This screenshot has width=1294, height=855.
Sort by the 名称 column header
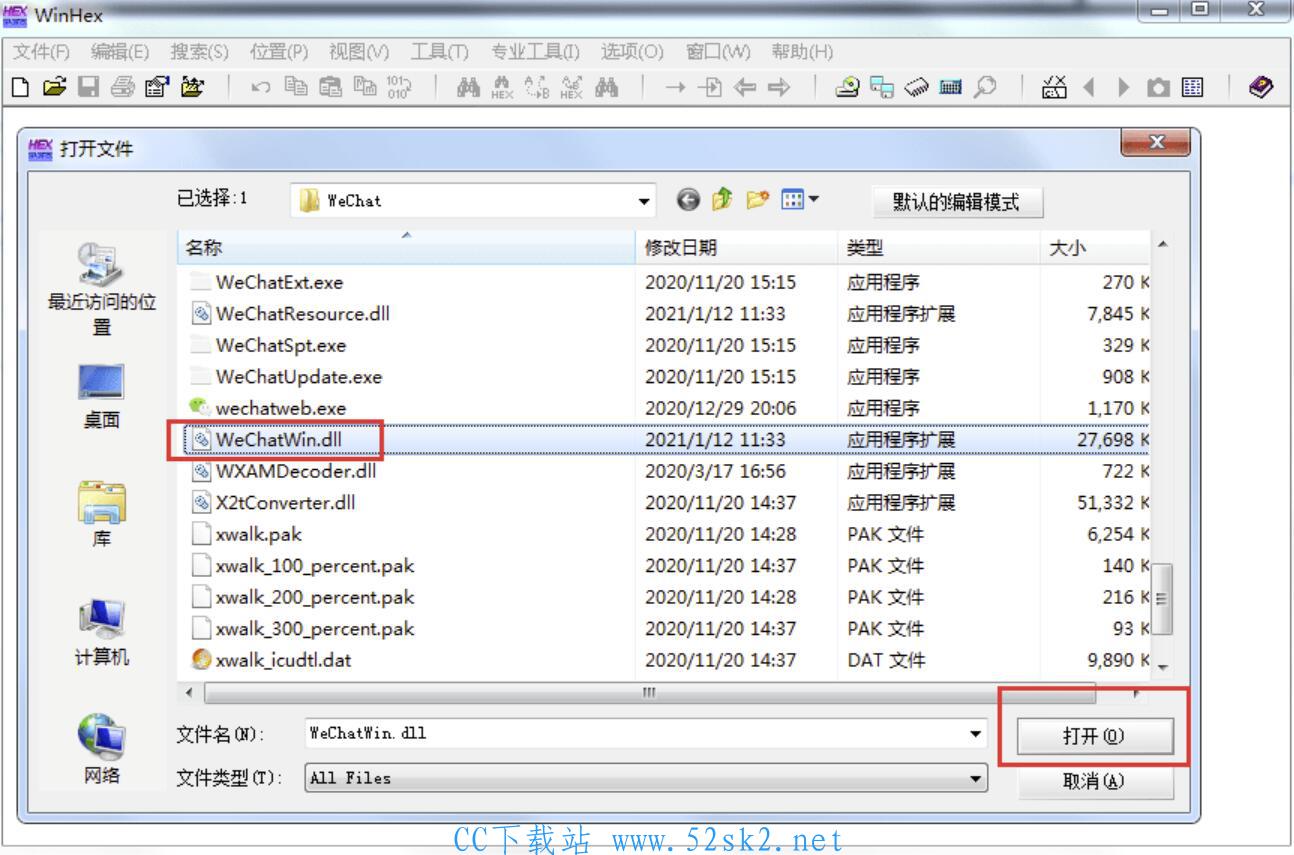[x=407, y=248]
